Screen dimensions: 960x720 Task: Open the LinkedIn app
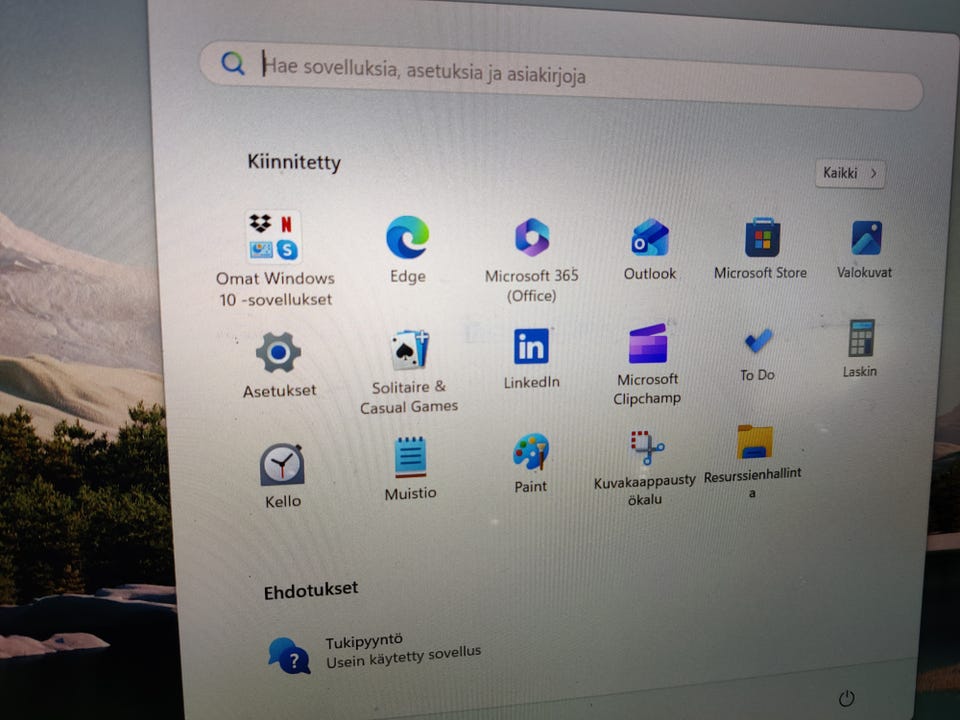pyautogui.click(x=531, y=358)
